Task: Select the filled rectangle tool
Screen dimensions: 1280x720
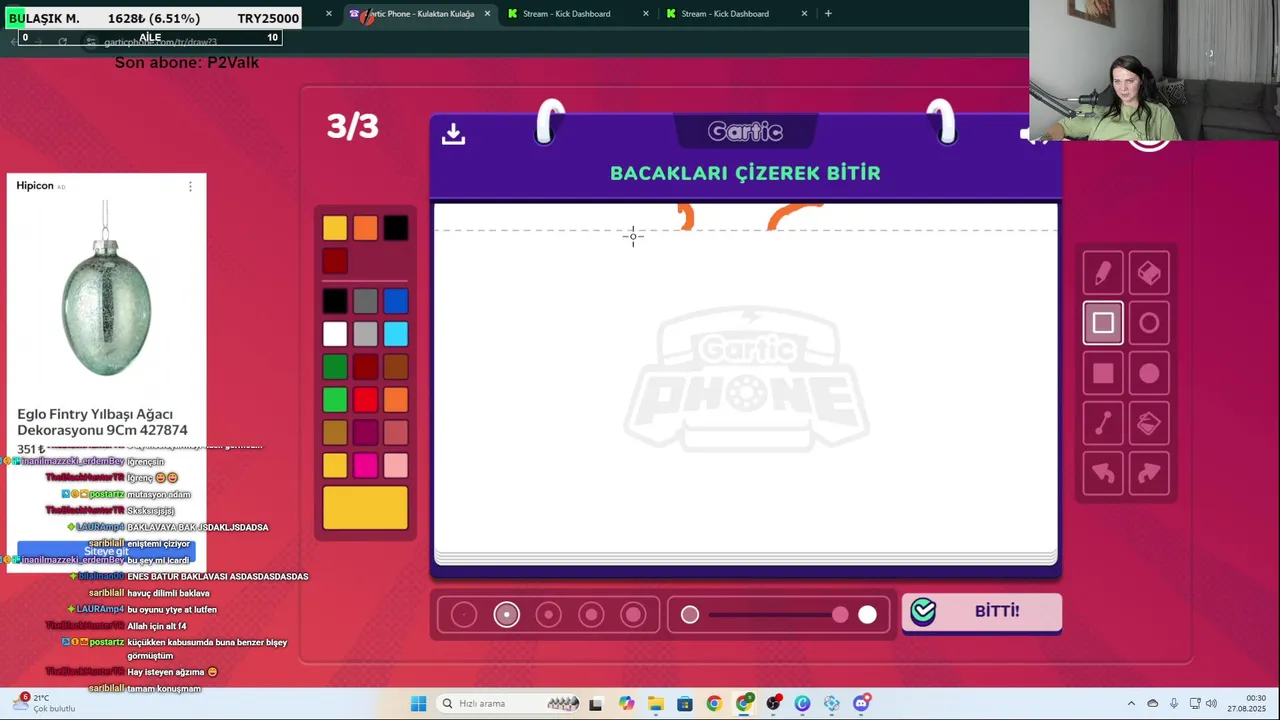Action: pyautogui.click(x=1103, y=373)
